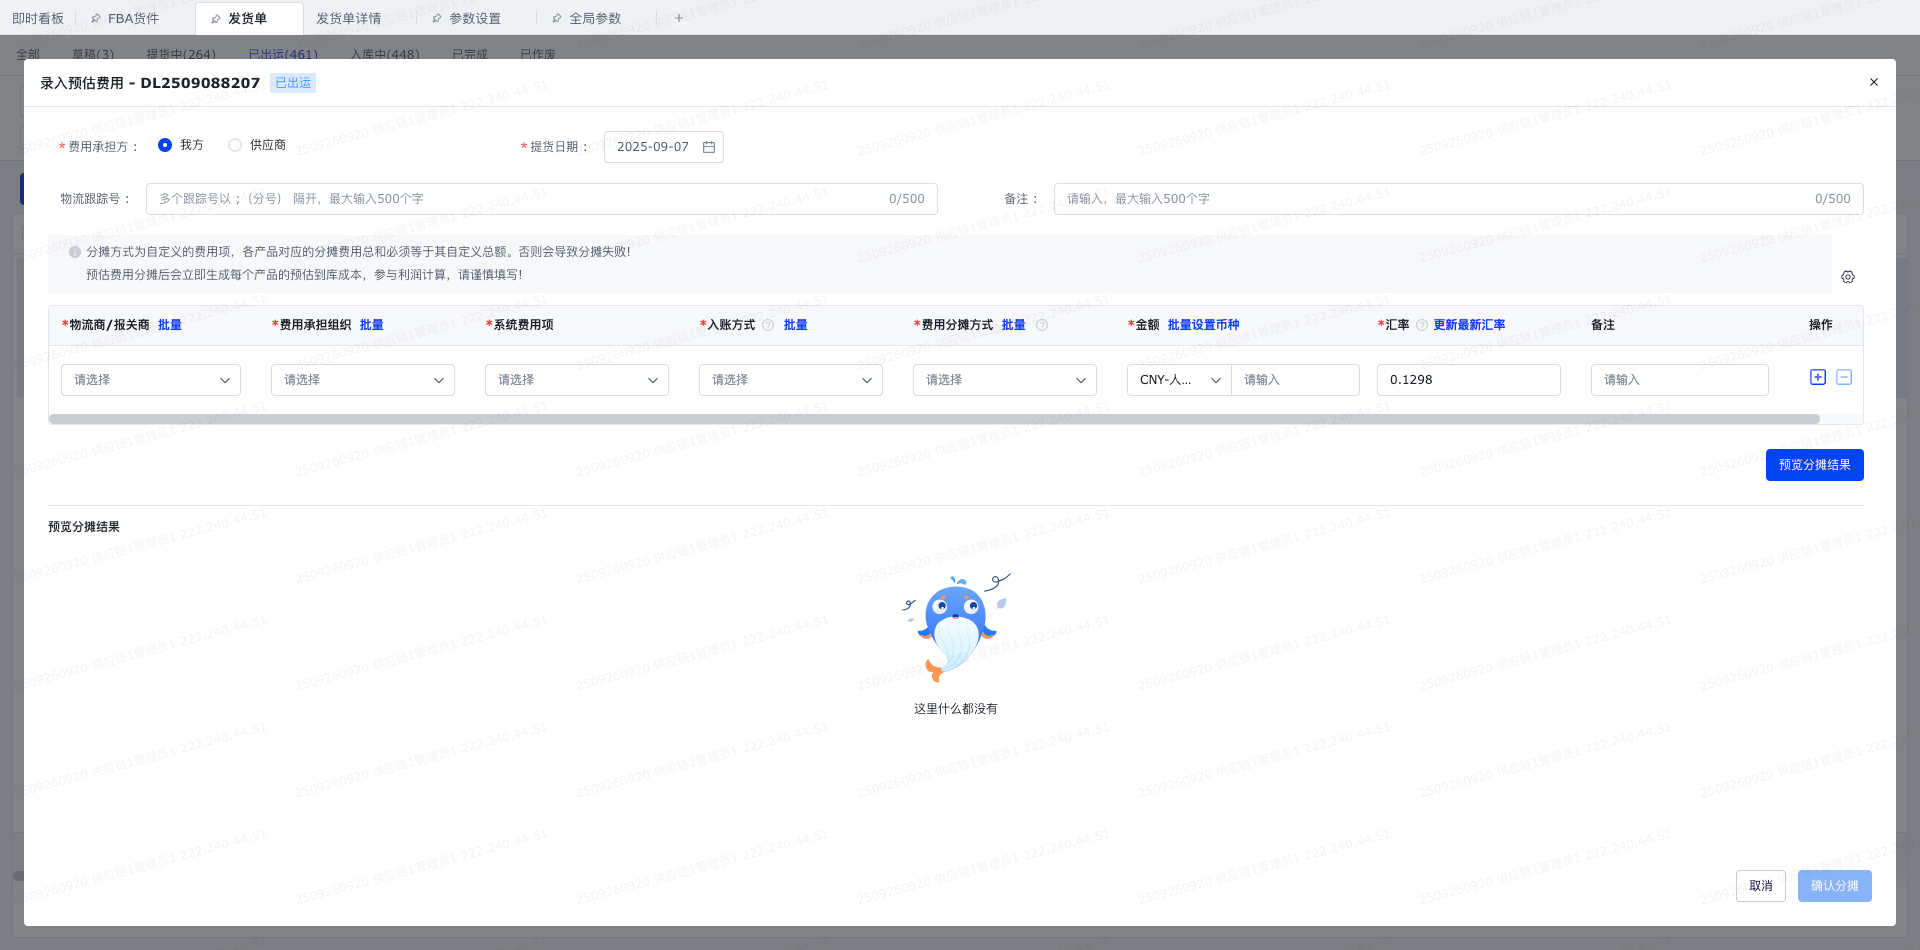Click the fee table horizontal scrollbar
Image resolution: width=1920 pixels, height=950 pixels.
(934, 419)
